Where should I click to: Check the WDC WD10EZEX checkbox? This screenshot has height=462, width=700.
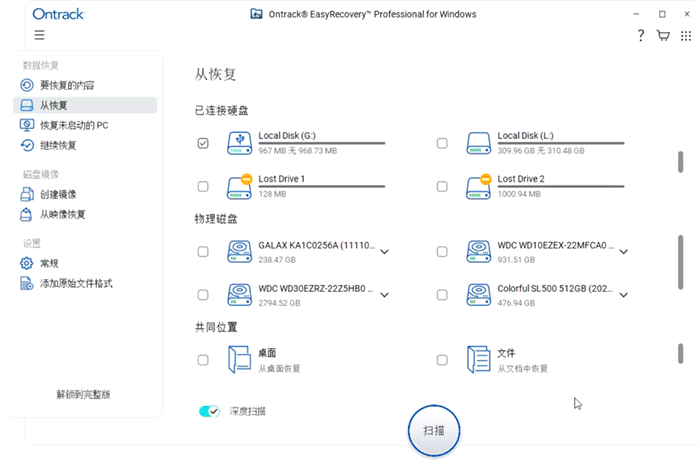[442, 251]
